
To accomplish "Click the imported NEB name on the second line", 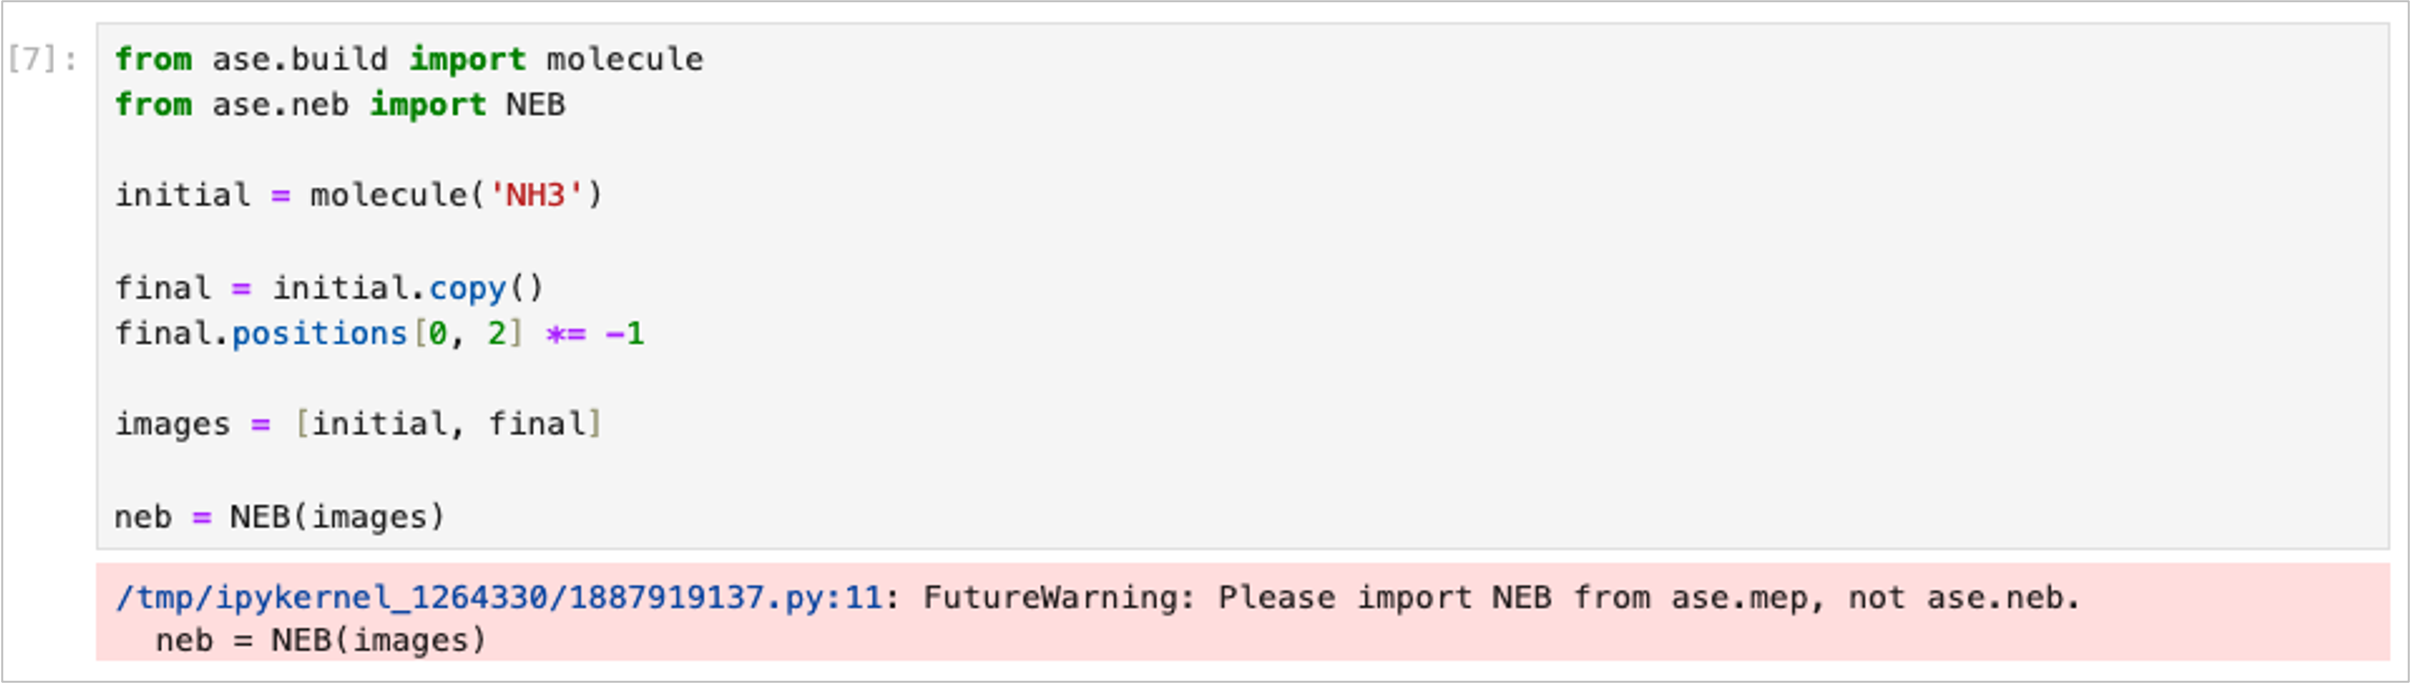I will pos(535,105).
